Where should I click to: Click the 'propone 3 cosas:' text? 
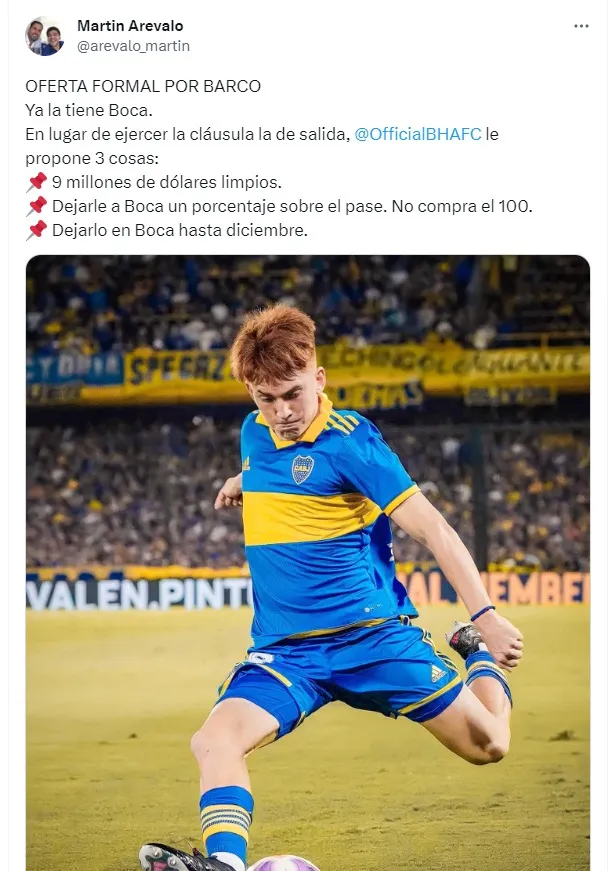[x=92, y=158]
